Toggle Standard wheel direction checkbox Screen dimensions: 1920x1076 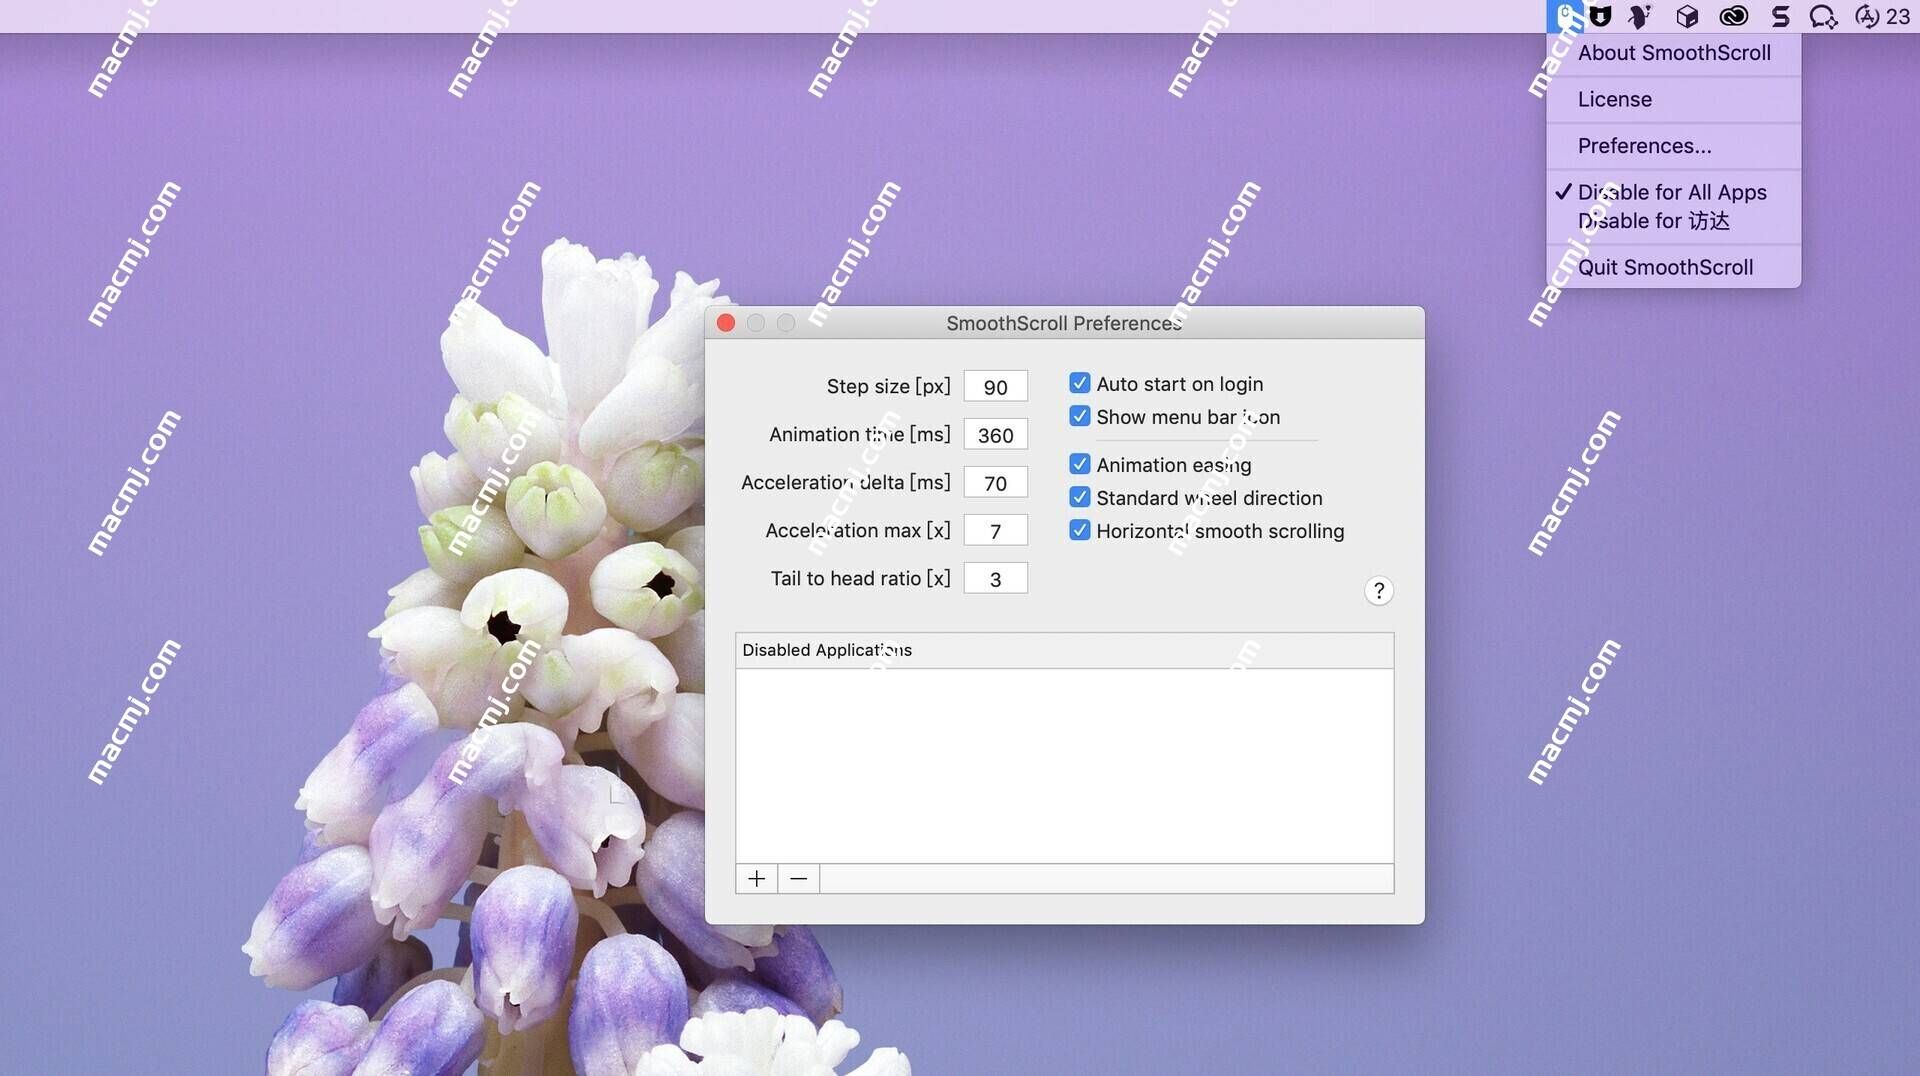coord(1079,497)
